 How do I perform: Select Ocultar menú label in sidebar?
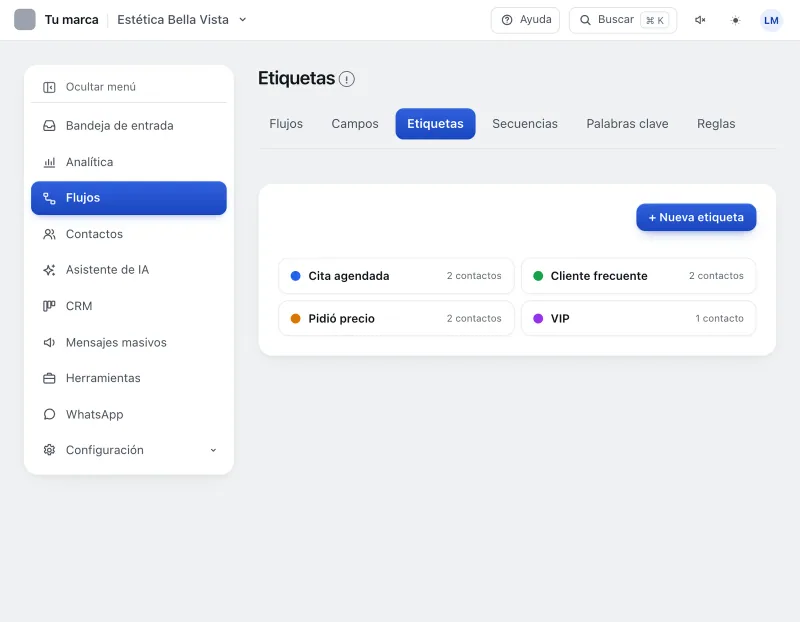(x=101, y=87)
